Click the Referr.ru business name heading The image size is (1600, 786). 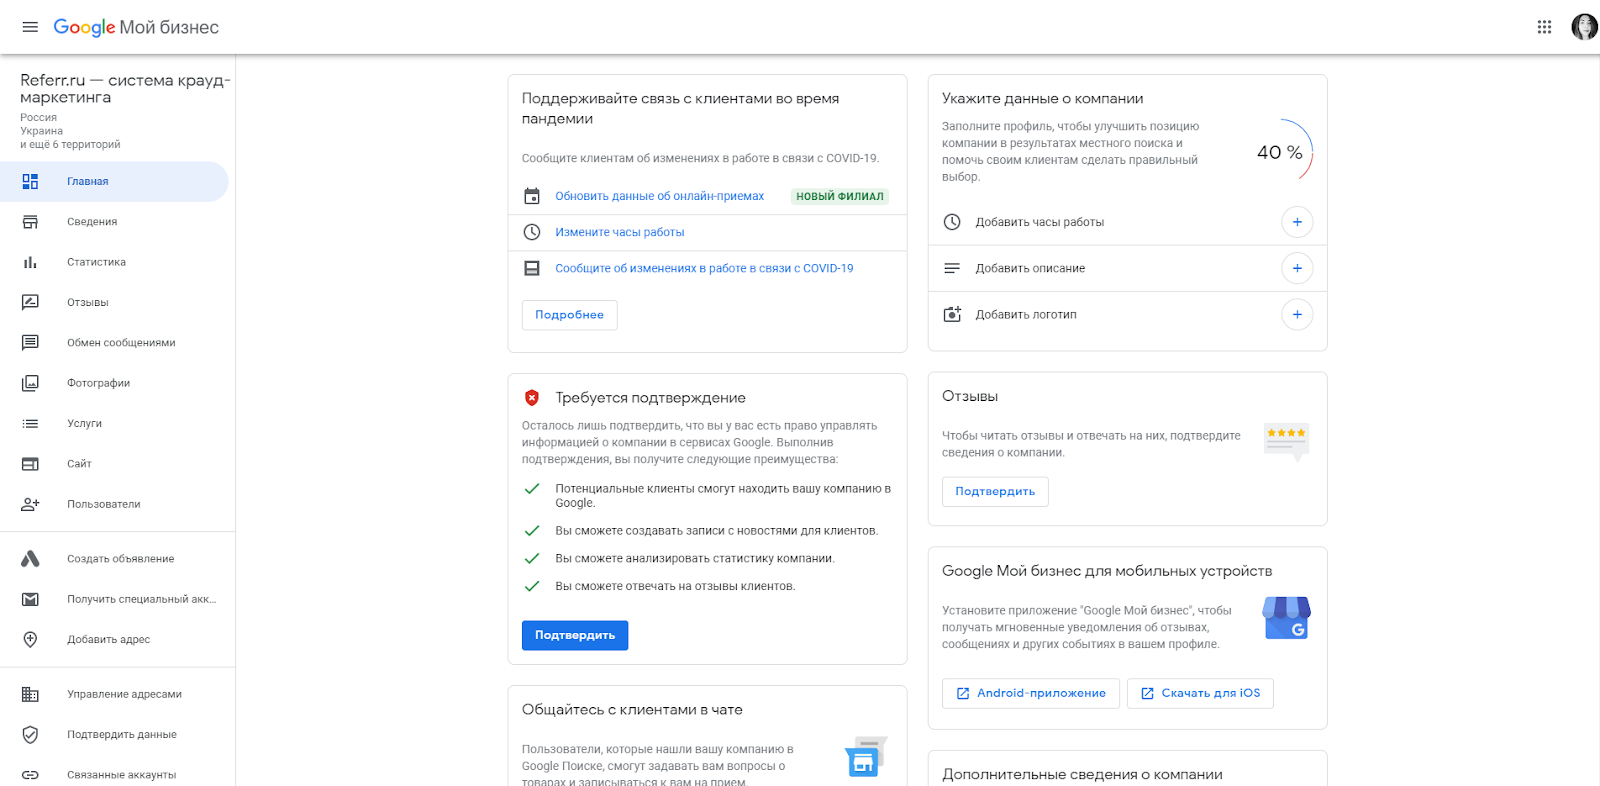pyautogui.click(x=125, y=88)
